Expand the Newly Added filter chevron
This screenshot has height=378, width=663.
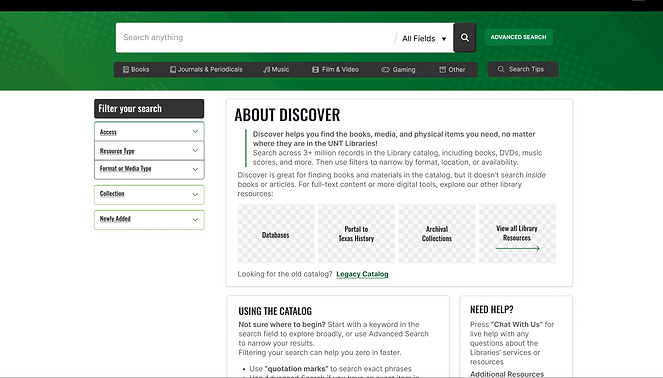[x=195, y=219]
